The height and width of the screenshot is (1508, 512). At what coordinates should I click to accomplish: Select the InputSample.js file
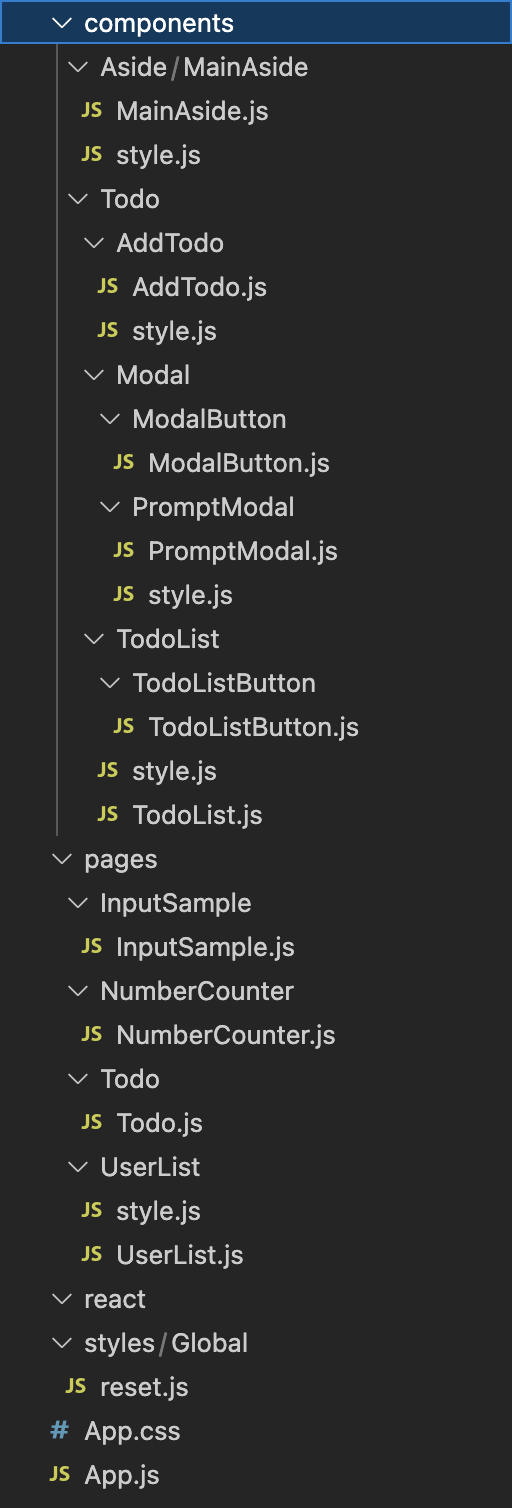[205, 947]
